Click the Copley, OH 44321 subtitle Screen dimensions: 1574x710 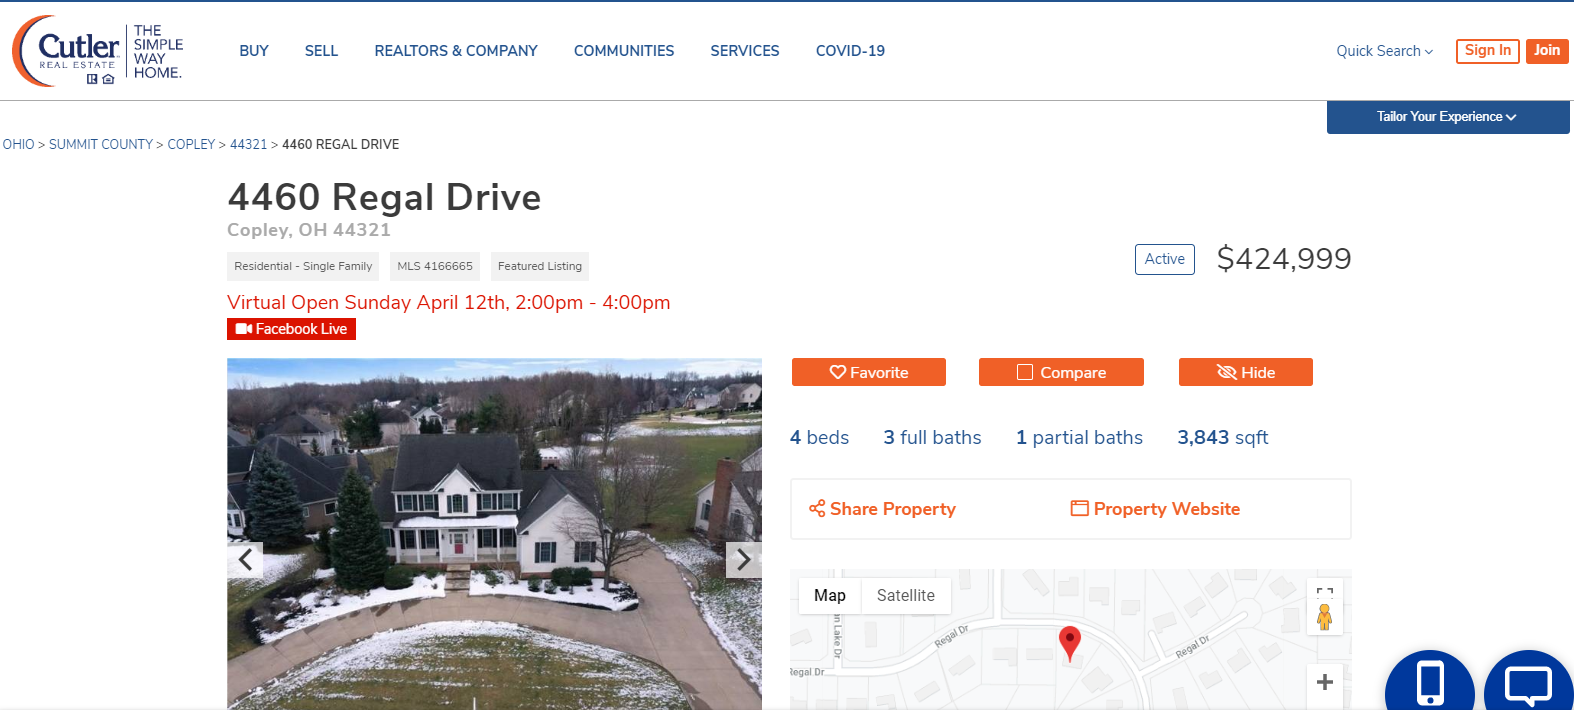click(309, 230)
